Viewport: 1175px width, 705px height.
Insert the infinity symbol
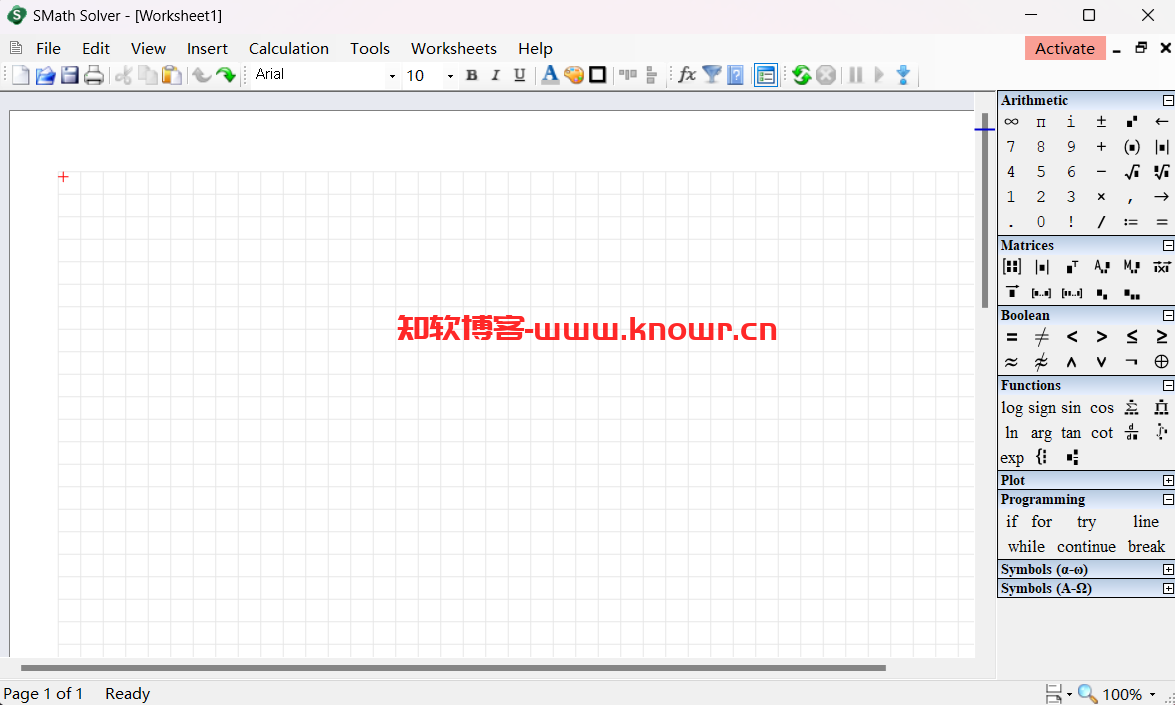click(x=1011, y=121)
